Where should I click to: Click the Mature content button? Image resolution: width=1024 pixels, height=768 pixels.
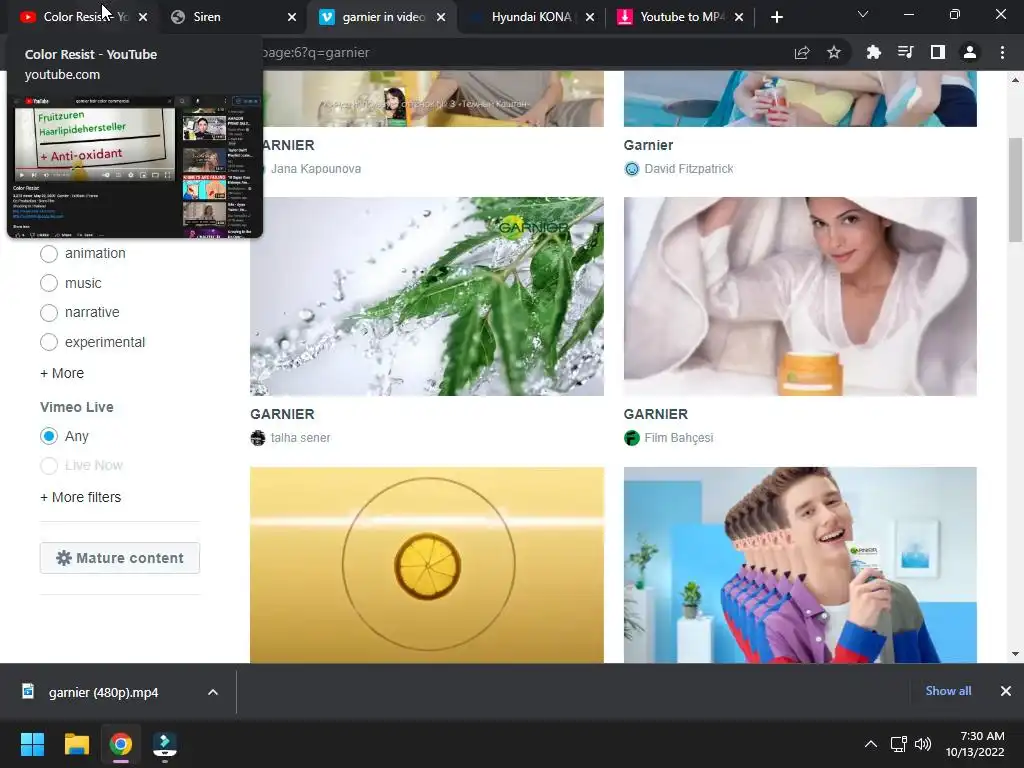[120, 558]
